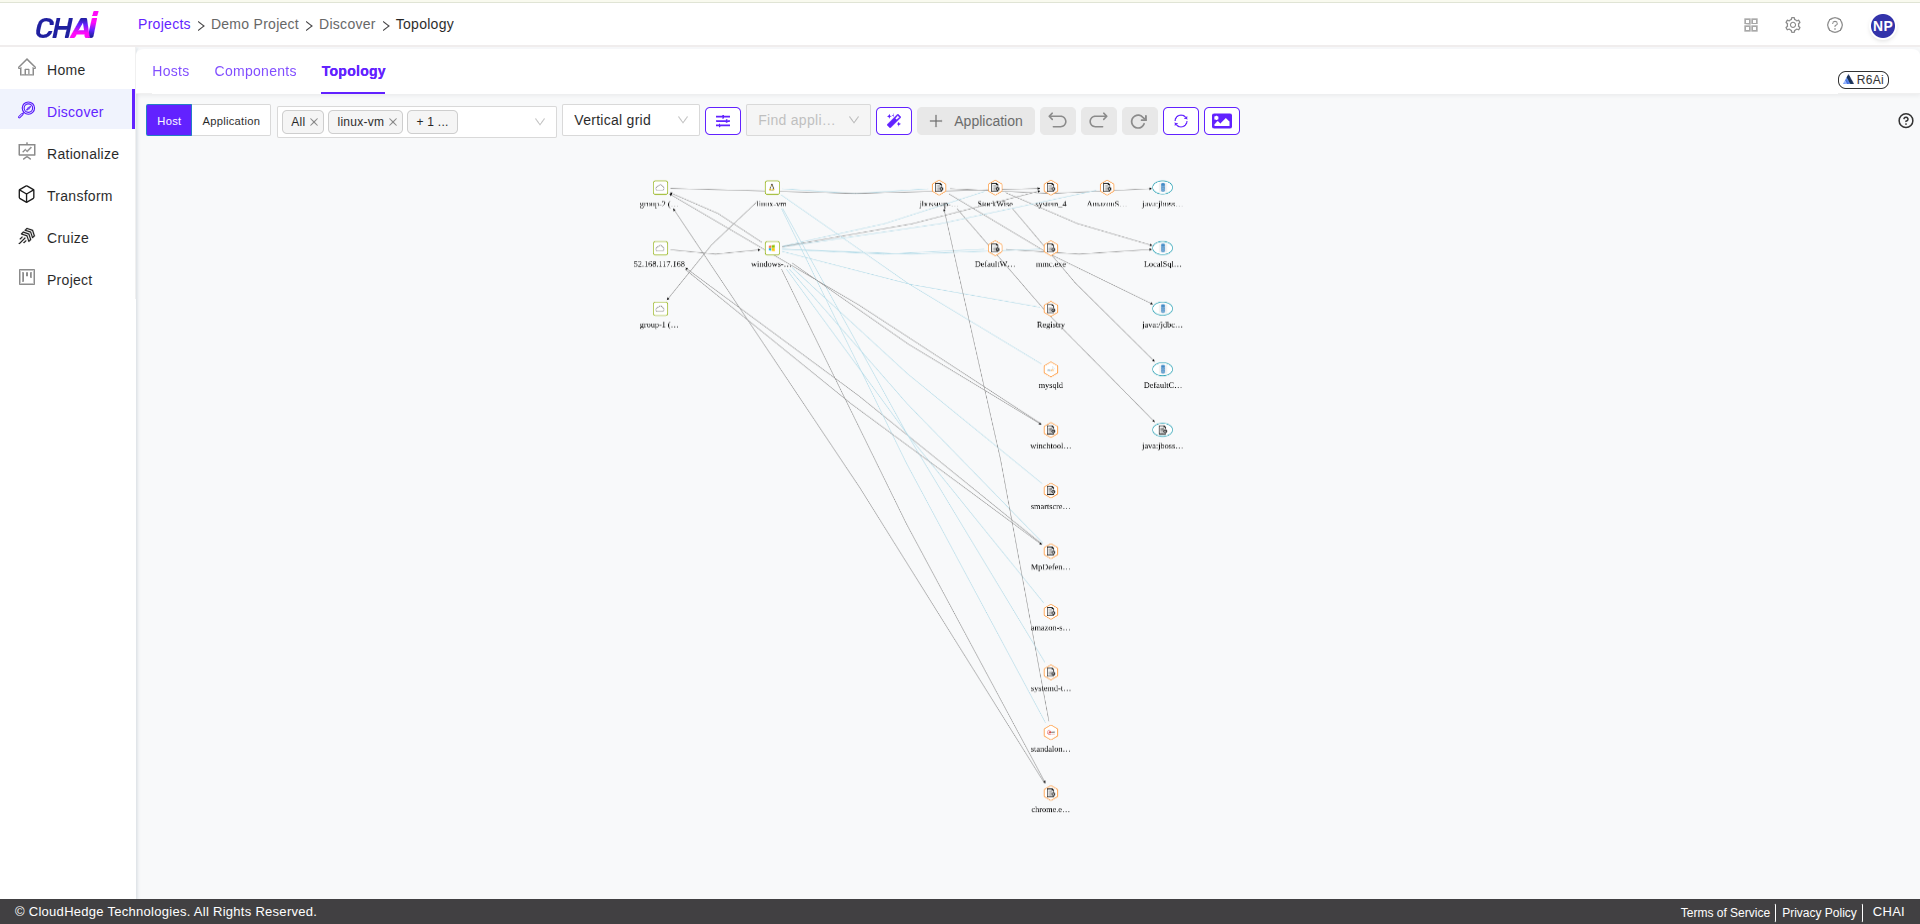Open the Privacy Policy link
The width and height of the screenshot is (1920, 924).
[x=1818, y=911]
